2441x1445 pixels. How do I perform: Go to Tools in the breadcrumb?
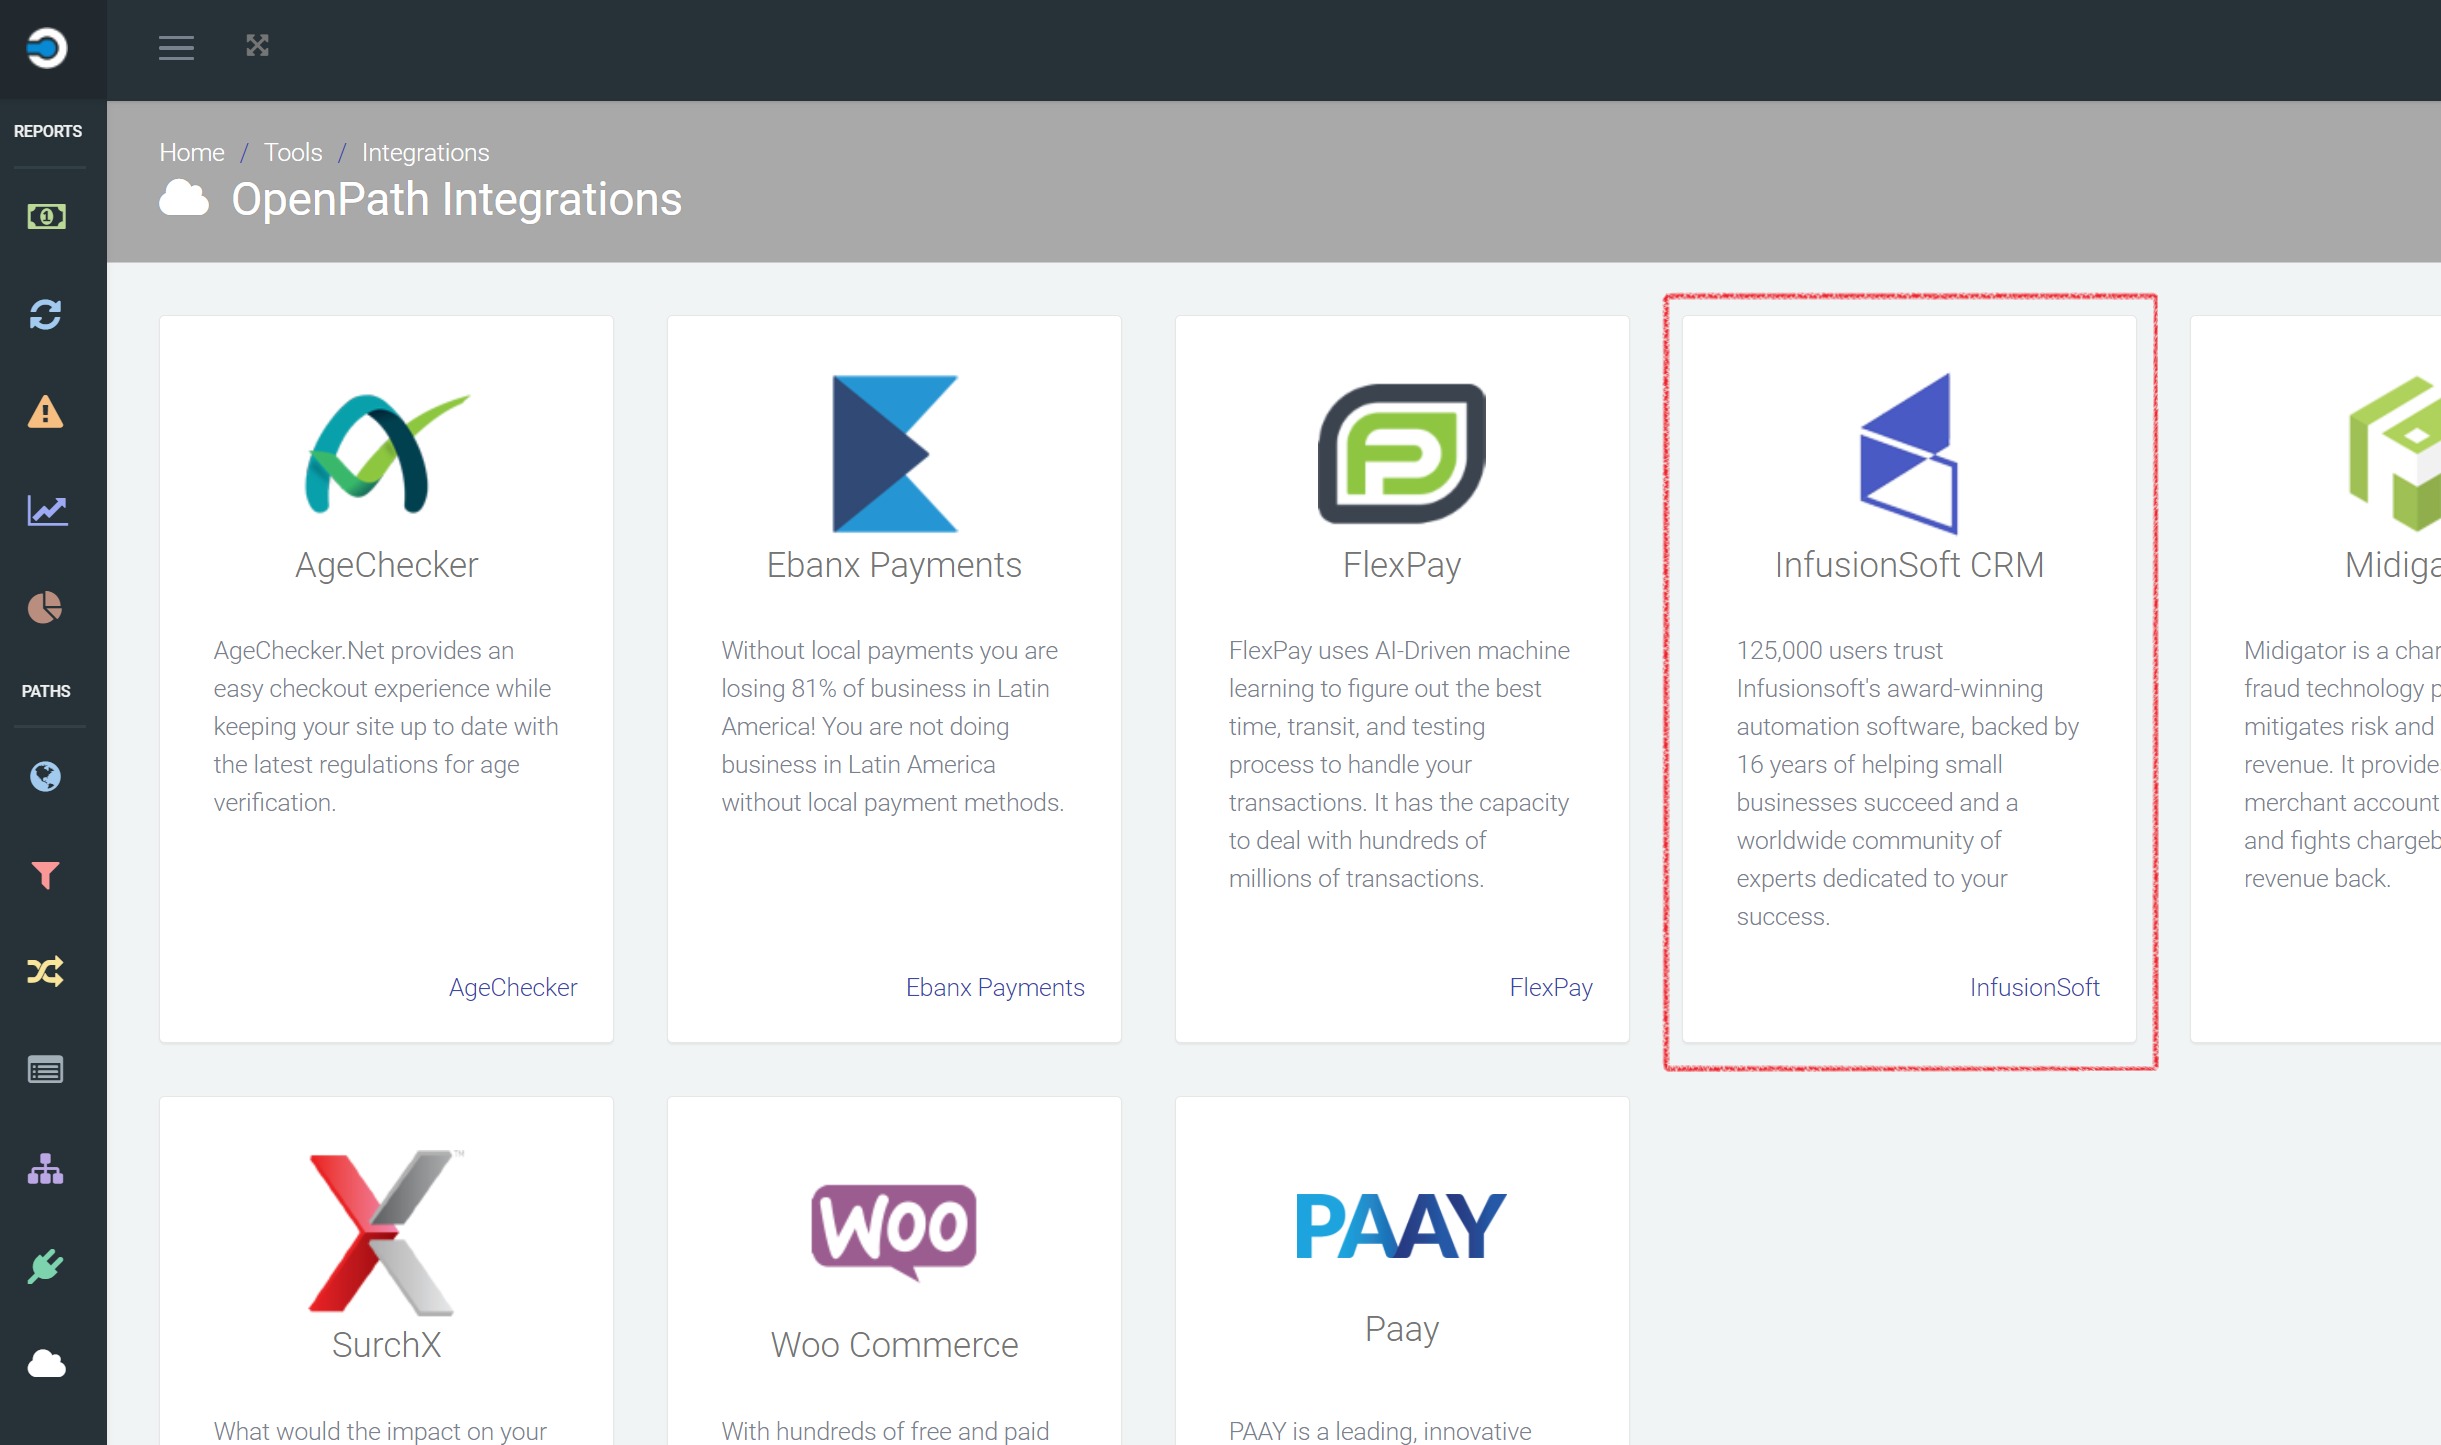coord(293,152)
